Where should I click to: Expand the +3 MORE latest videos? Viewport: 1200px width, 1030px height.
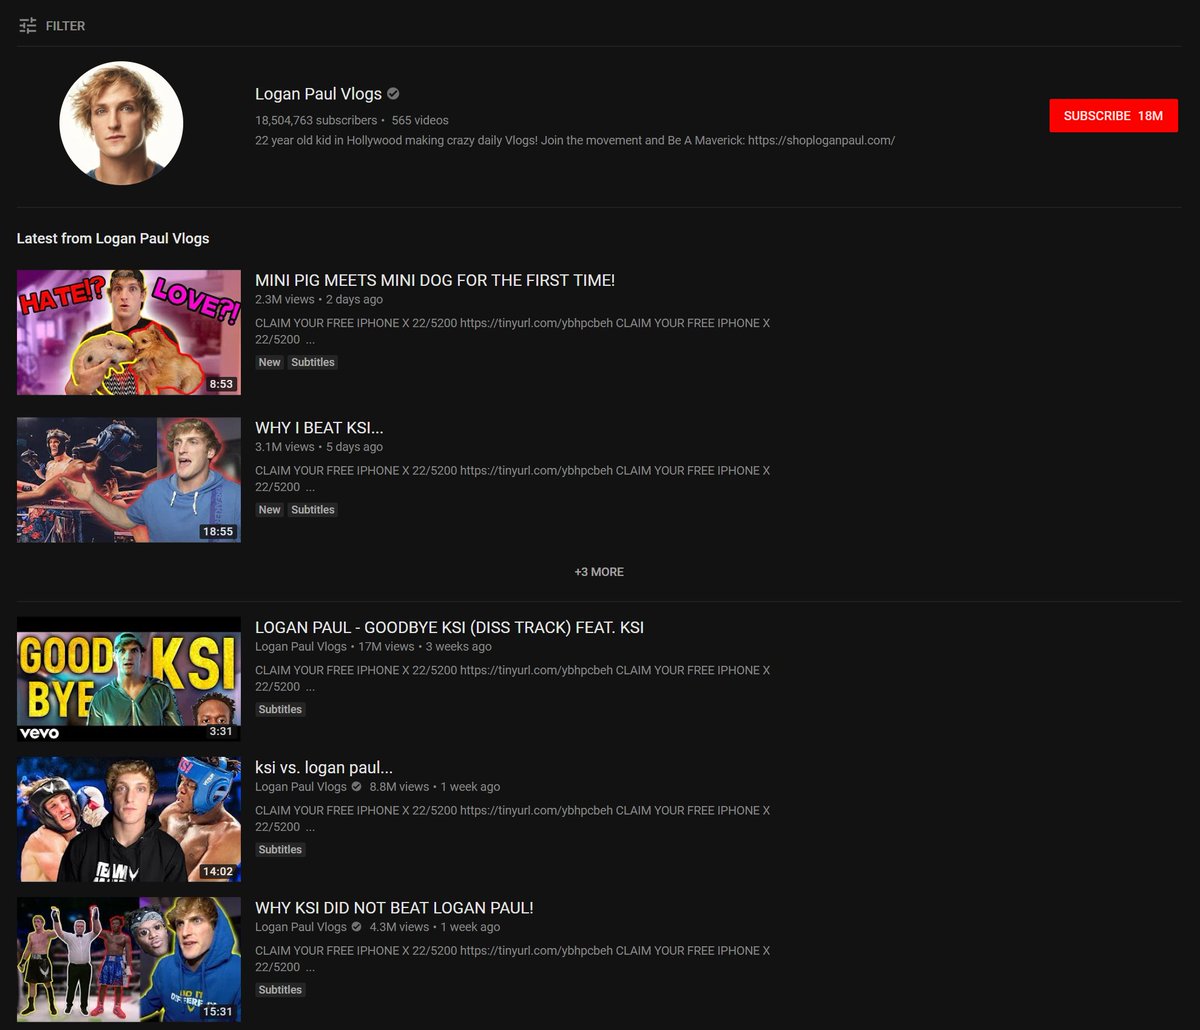point(599,572)
